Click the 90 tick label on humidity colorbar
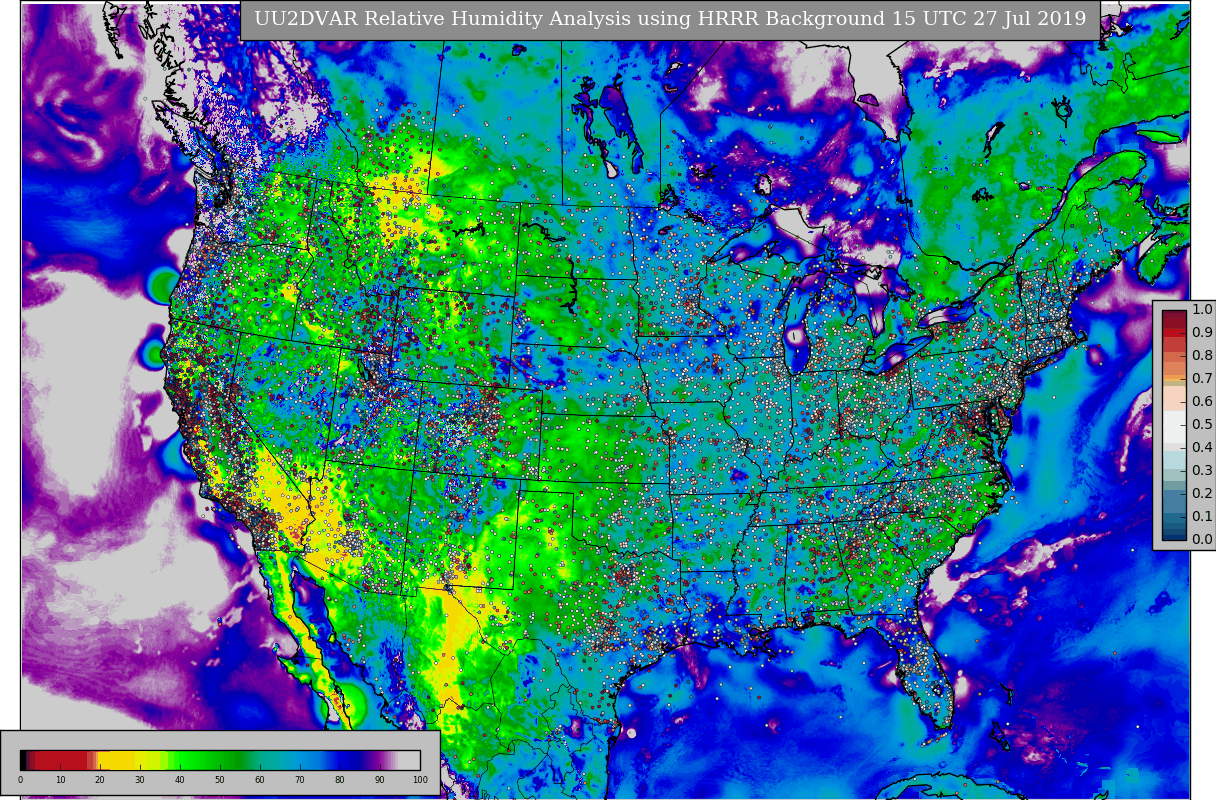This screenshot has width=1216, height=800. (x=380, y=780)
